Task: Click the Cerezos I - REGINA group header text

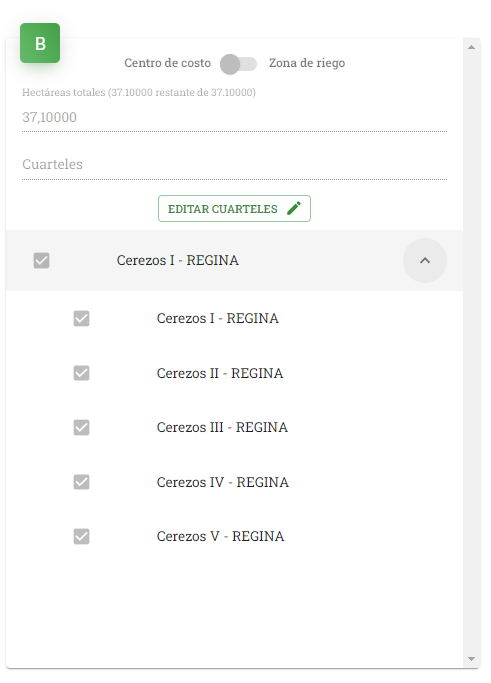Action: [178, 260]
